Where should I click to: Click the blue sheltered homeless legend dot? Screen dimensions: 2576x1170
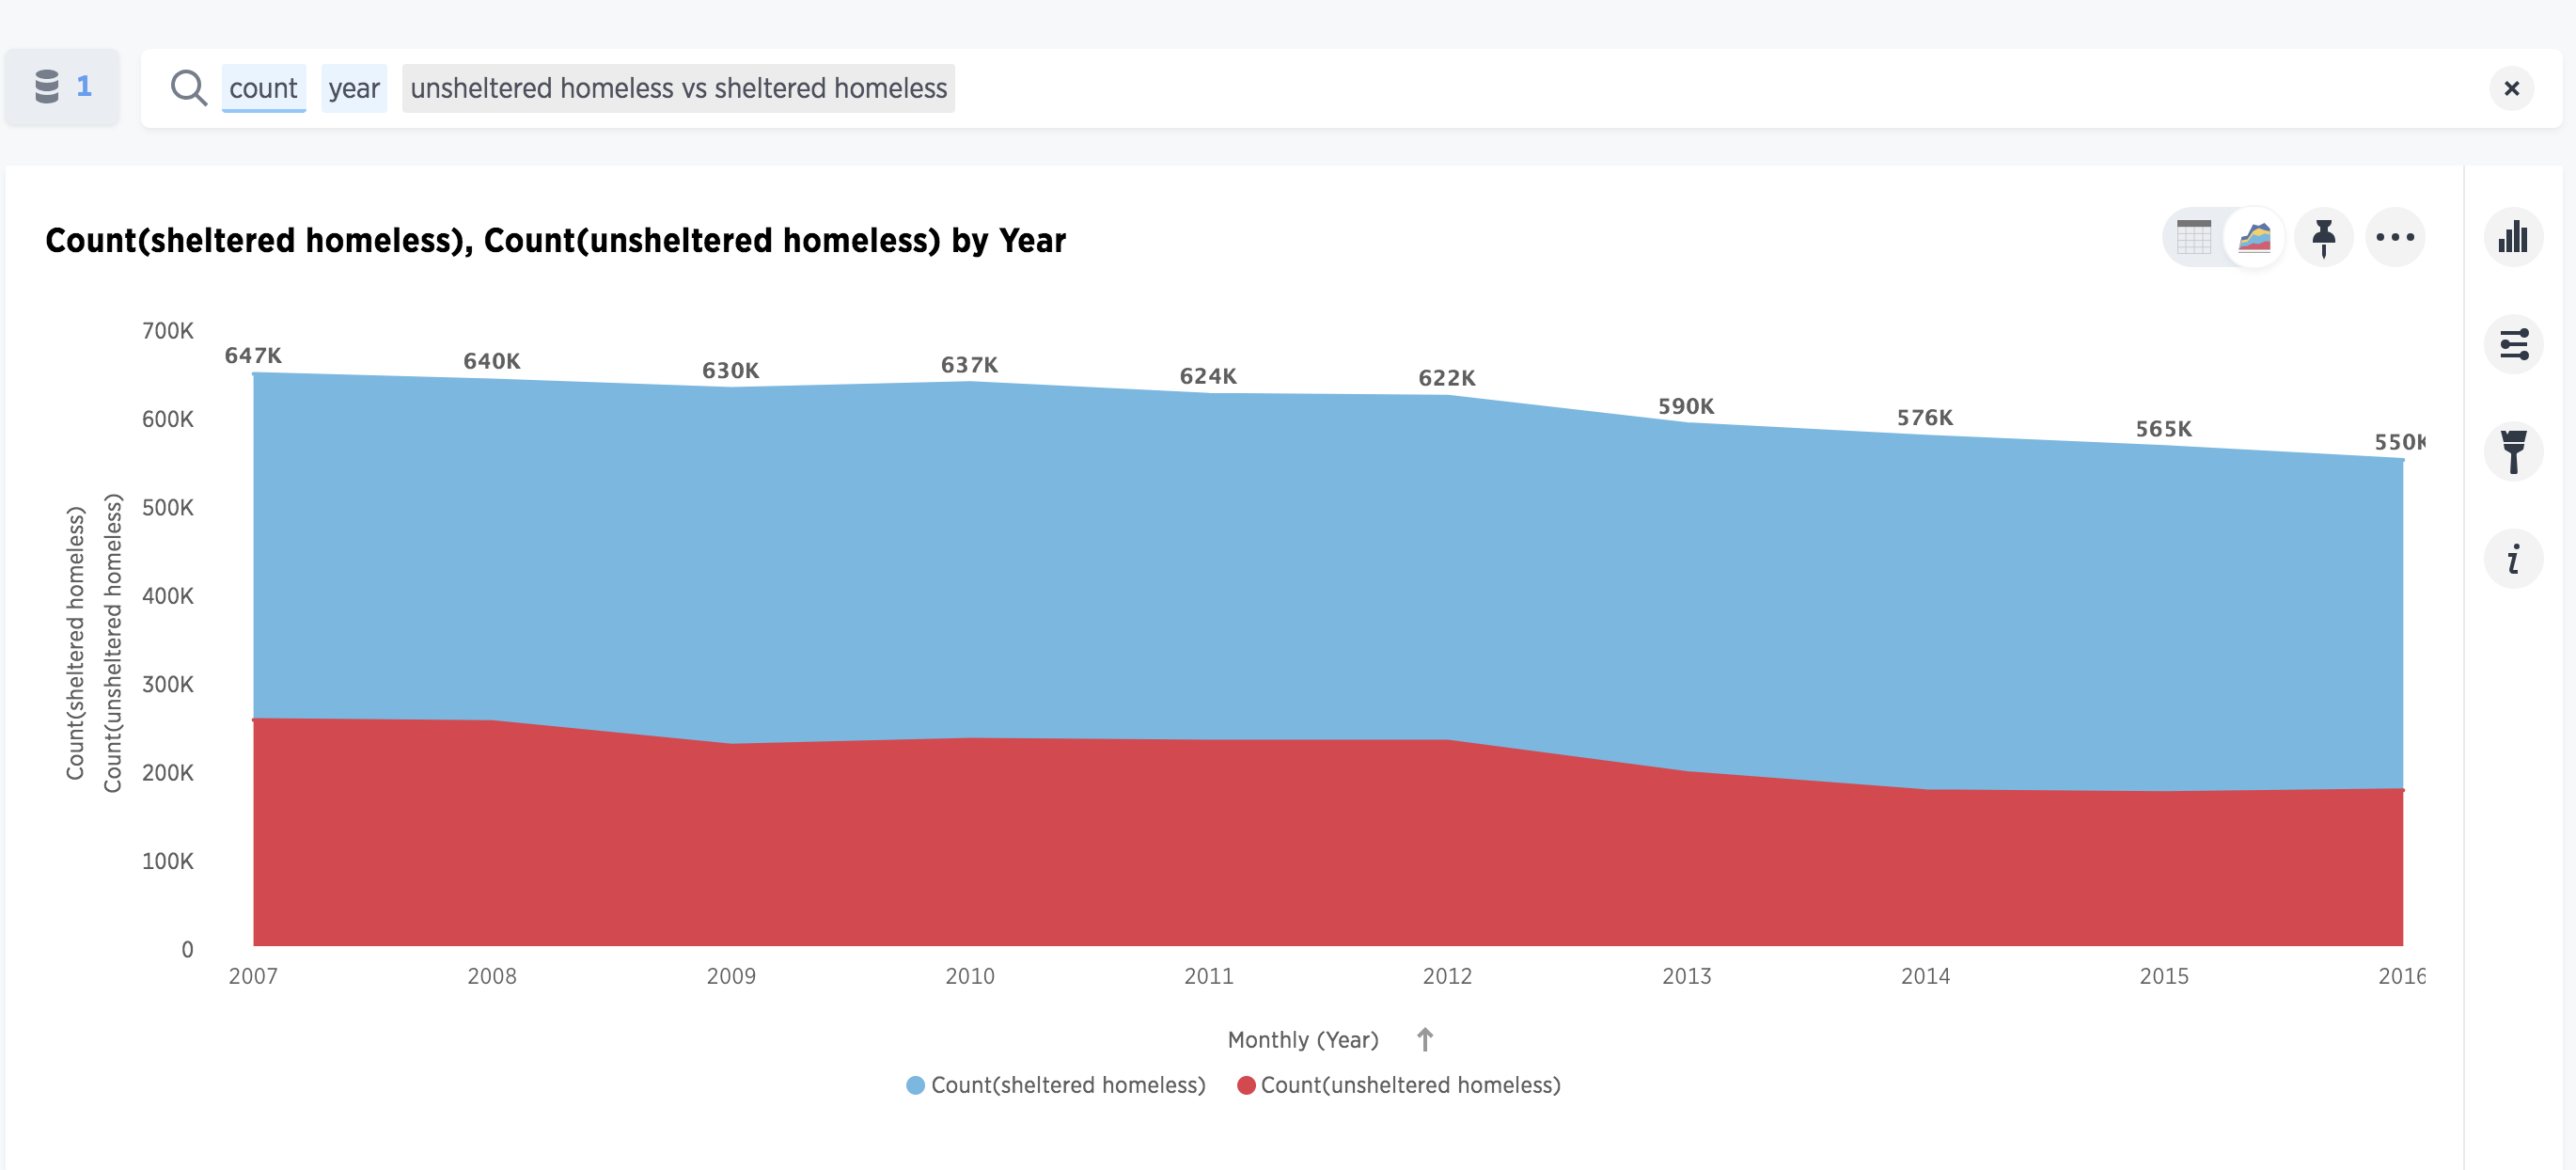coord(915,1086)
